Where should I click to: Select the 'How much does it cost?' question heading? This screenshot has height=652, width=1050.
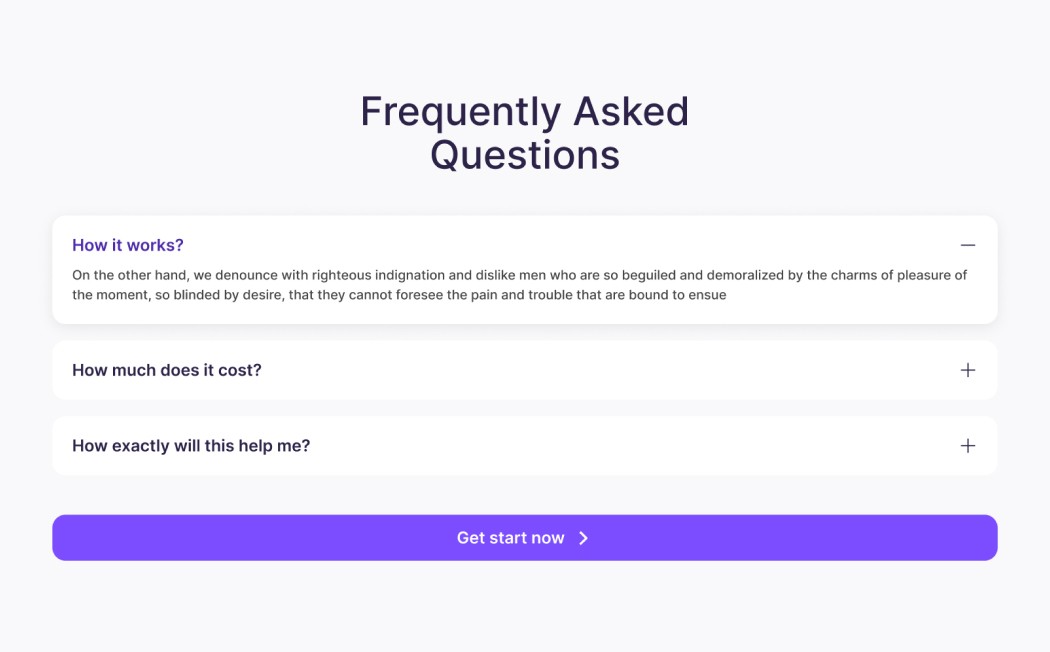(x=166, y=369)
